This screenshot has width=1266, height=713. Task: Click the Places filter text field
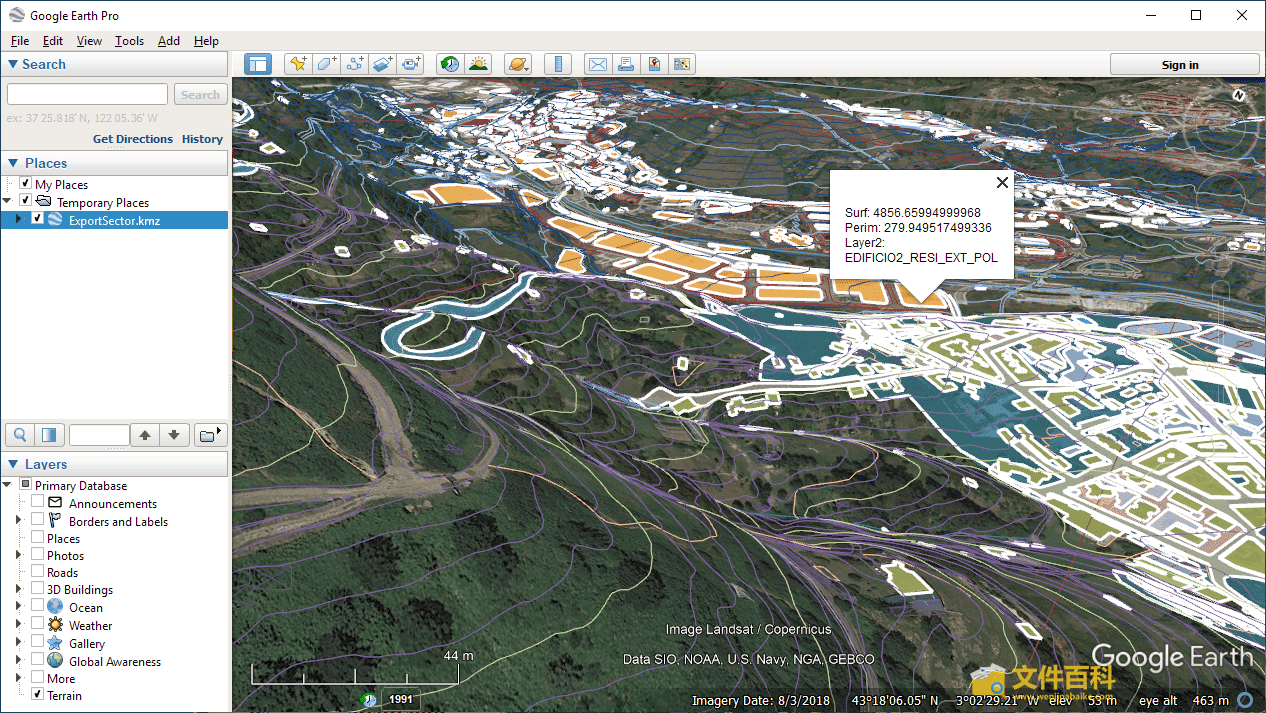[x=99, y=435]
